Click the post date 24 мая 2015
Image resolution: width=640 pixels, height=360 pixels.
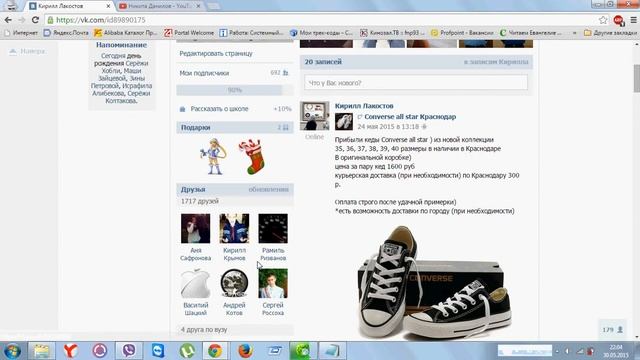388,127
